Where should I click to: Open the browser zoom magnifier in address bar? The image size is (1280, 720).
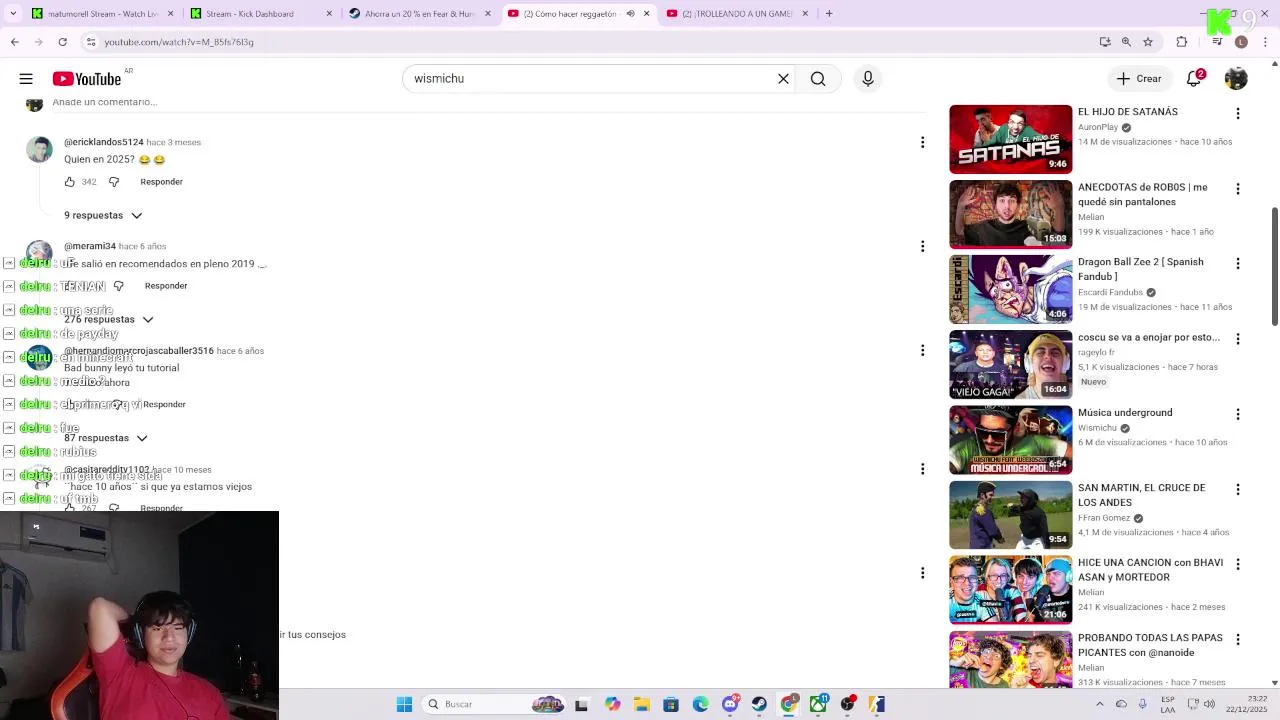(x=1126, y=42)
